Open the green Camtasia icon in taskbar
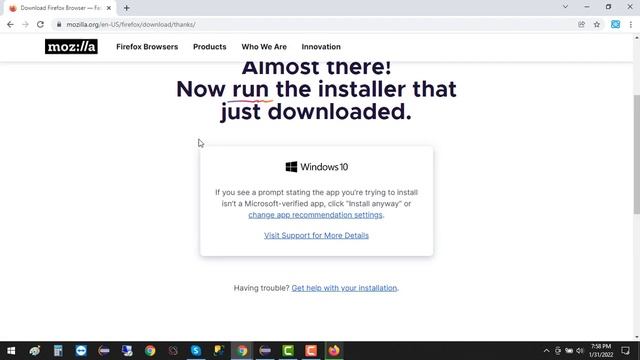This screenshot has width=640, height=360. point(288,351)
